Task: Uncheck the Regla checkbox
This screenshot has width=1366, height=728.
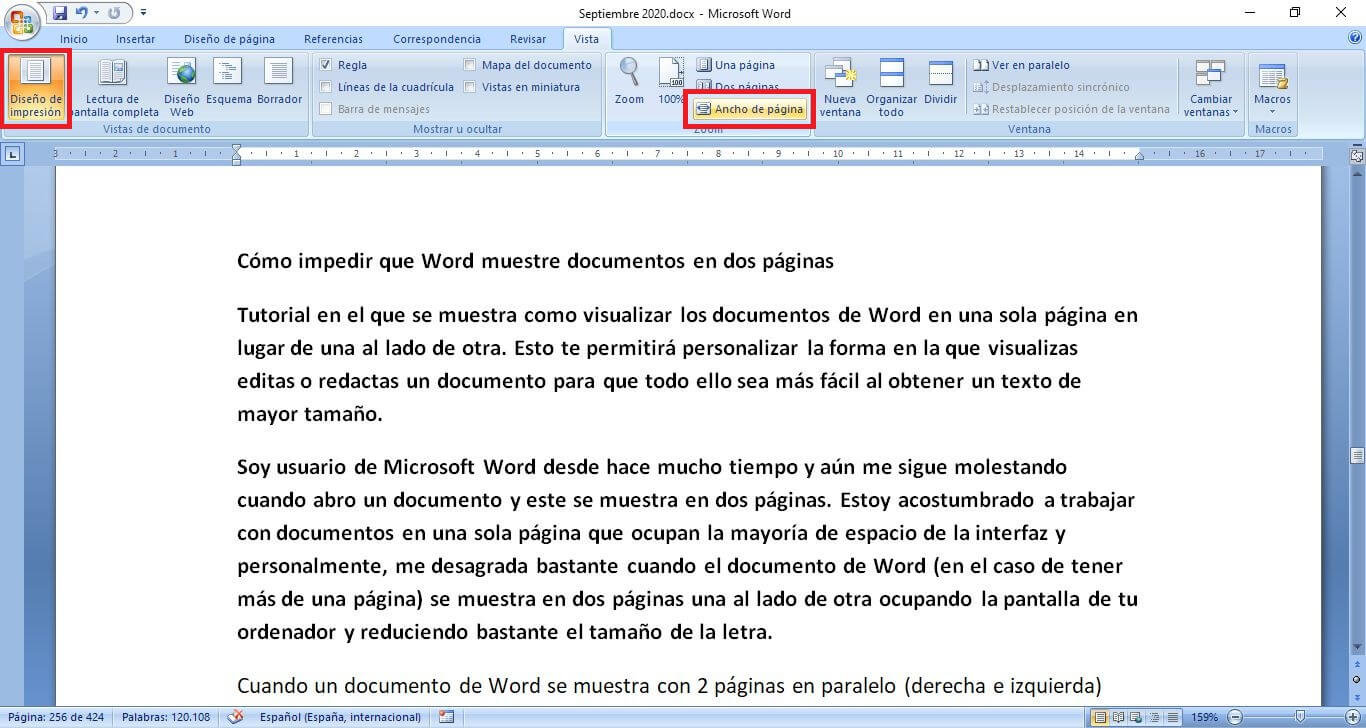Action: pos(326,65)
